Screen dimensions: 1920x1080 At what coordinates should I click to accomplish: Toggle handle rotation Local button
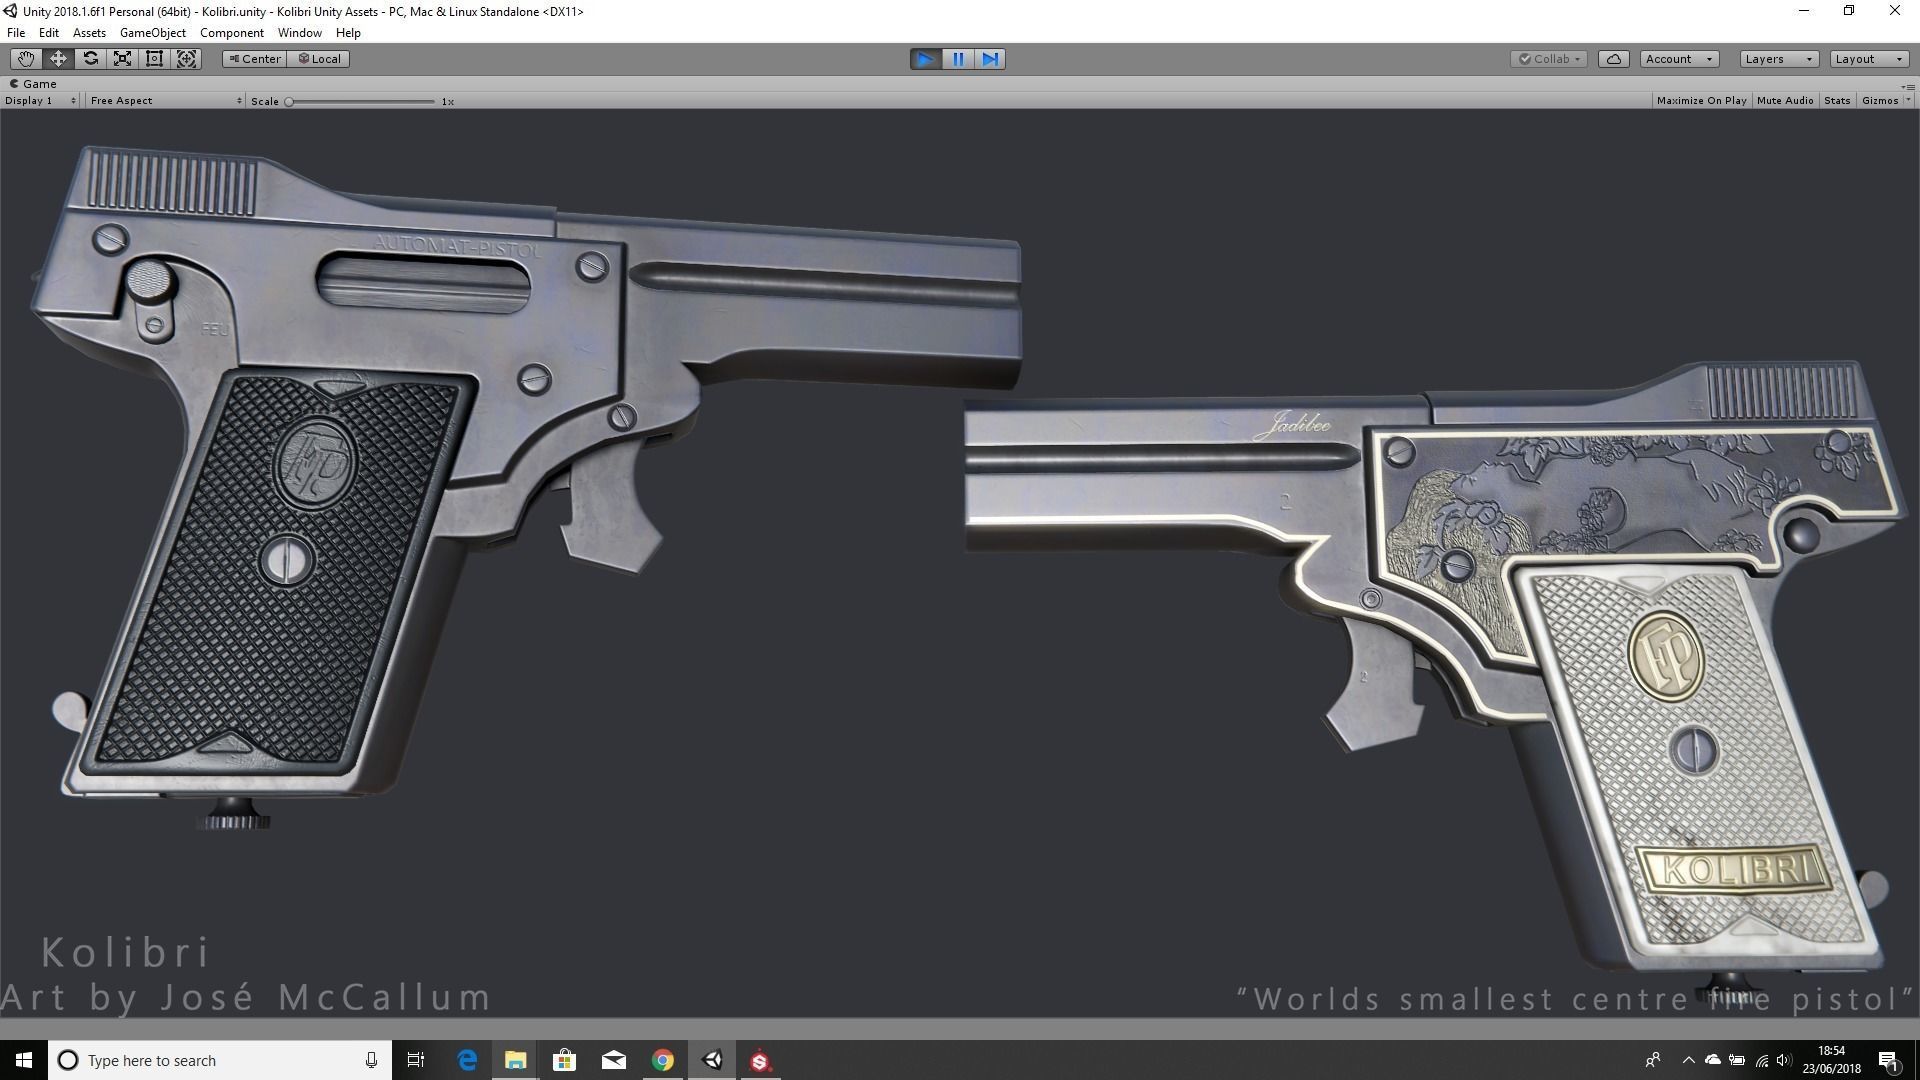[319, 59]
